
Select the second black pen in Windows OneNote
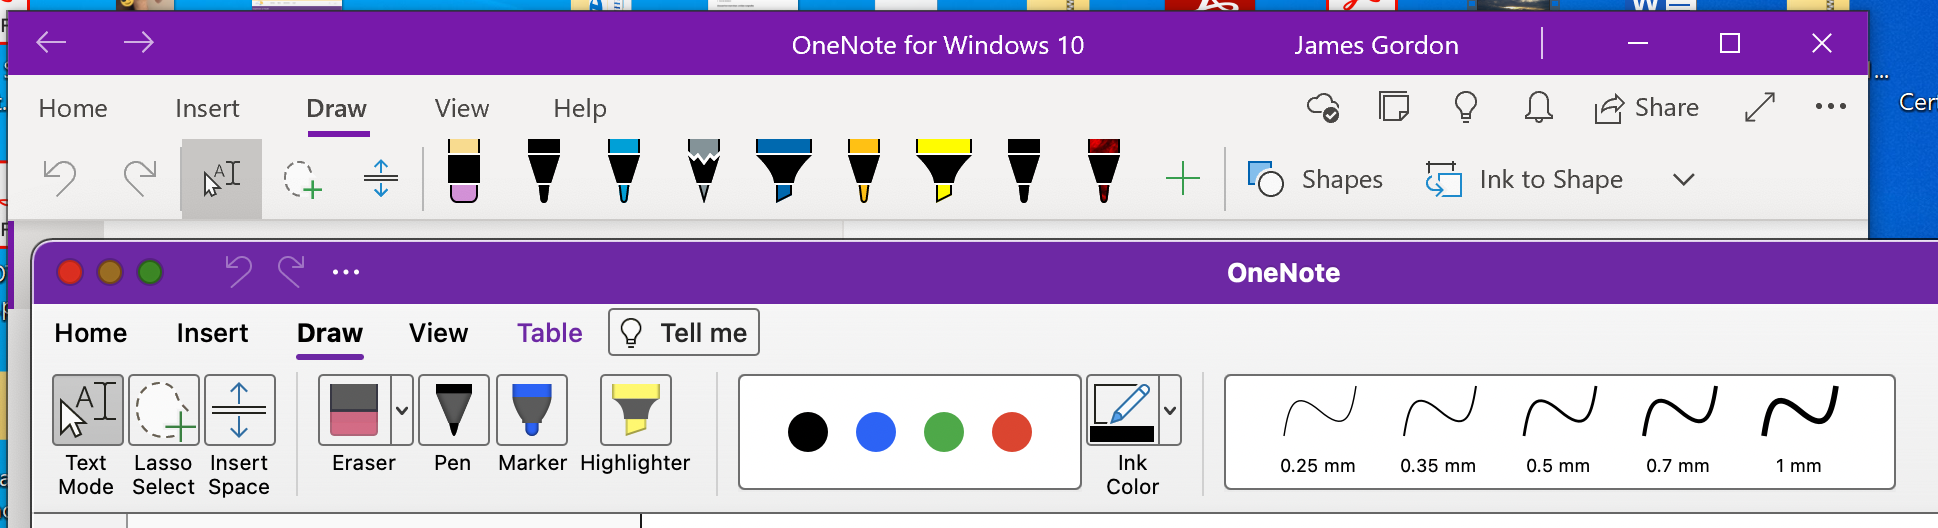[x=1024, y=171]
